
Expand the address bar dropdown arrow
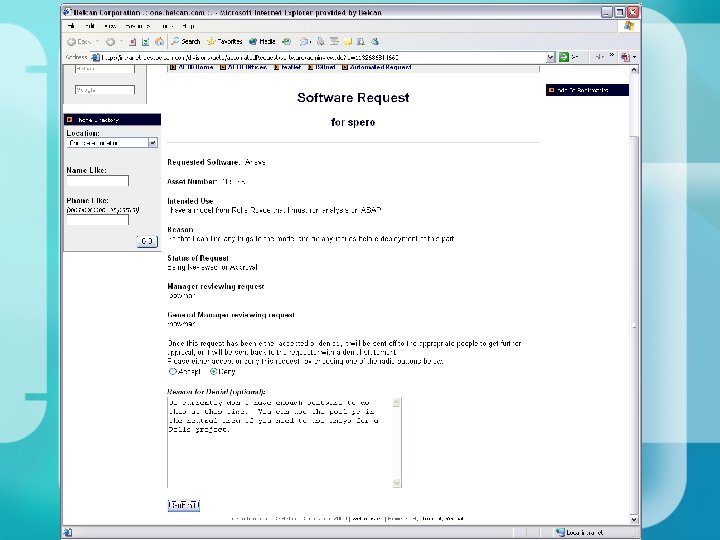tap(551, 57)
